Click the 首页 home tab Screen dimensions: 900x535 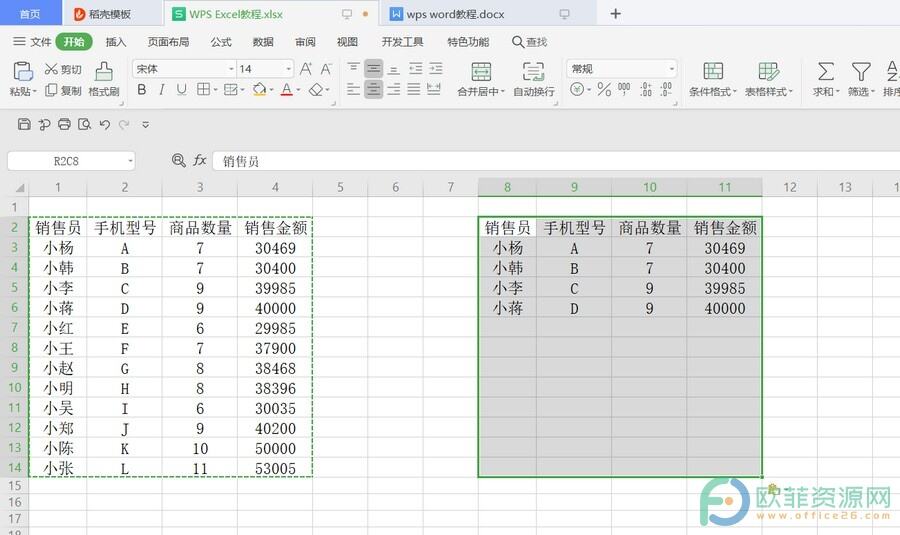tap(30, 14)
